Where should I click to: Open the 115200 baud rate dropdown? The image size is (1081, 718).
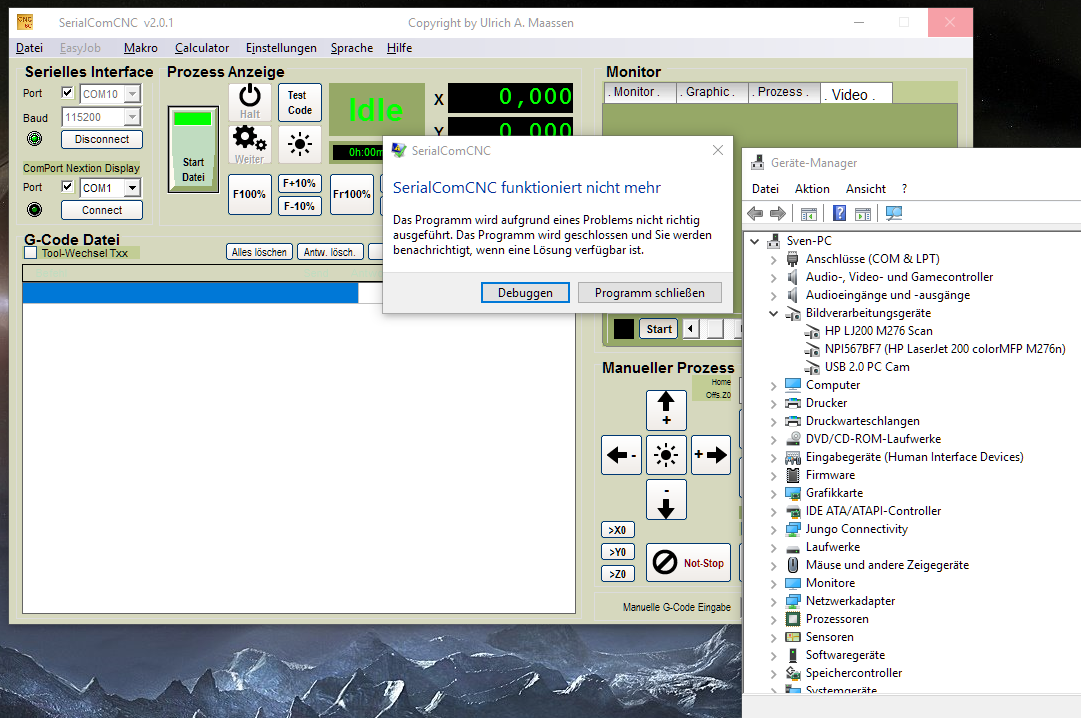pos(132,117)
